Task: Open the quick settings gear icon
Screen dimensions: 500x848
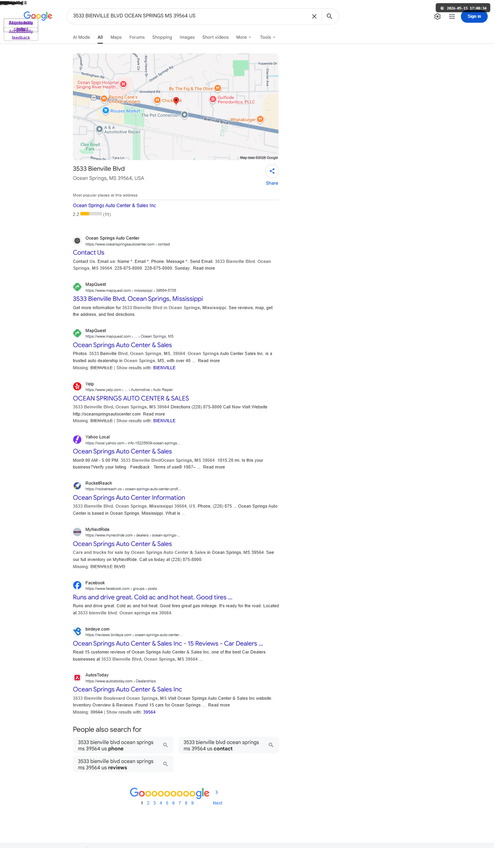Action: point(437,16)
